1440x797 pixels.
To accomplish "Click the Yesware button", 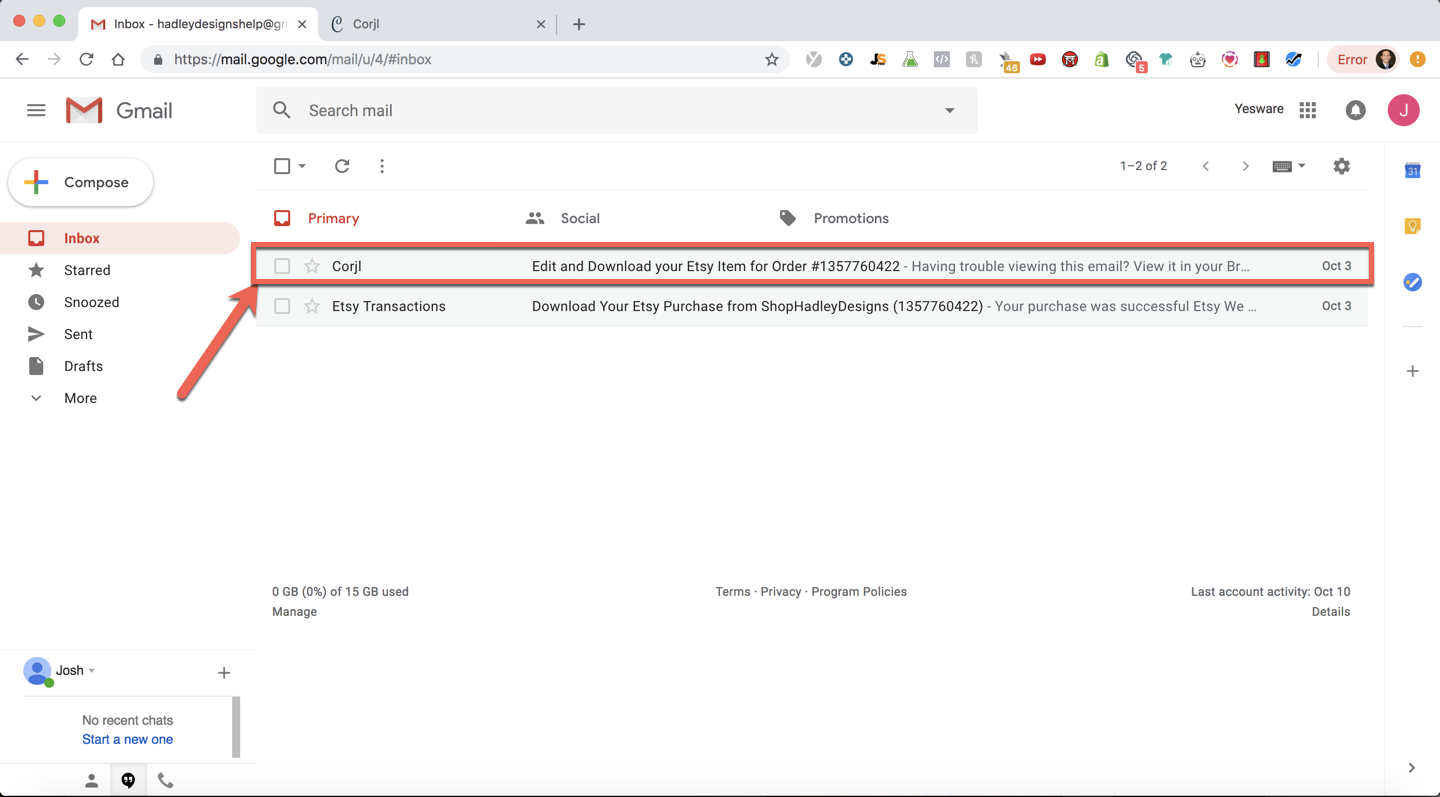I will (1259, 109).
